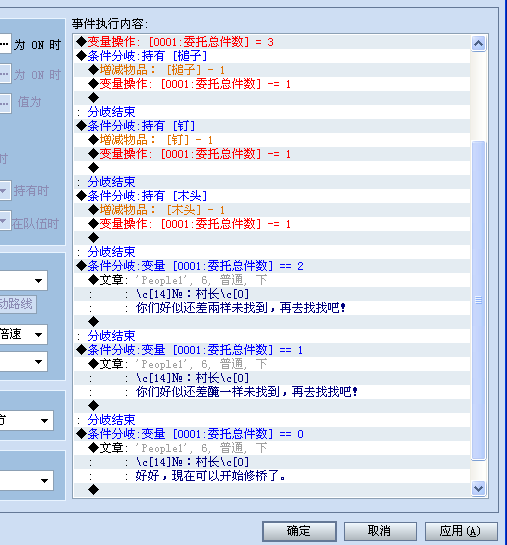Screen dimensions: 507x545
Task: Select condition line 委托总件数 == 1
Action: pos(272,350)
